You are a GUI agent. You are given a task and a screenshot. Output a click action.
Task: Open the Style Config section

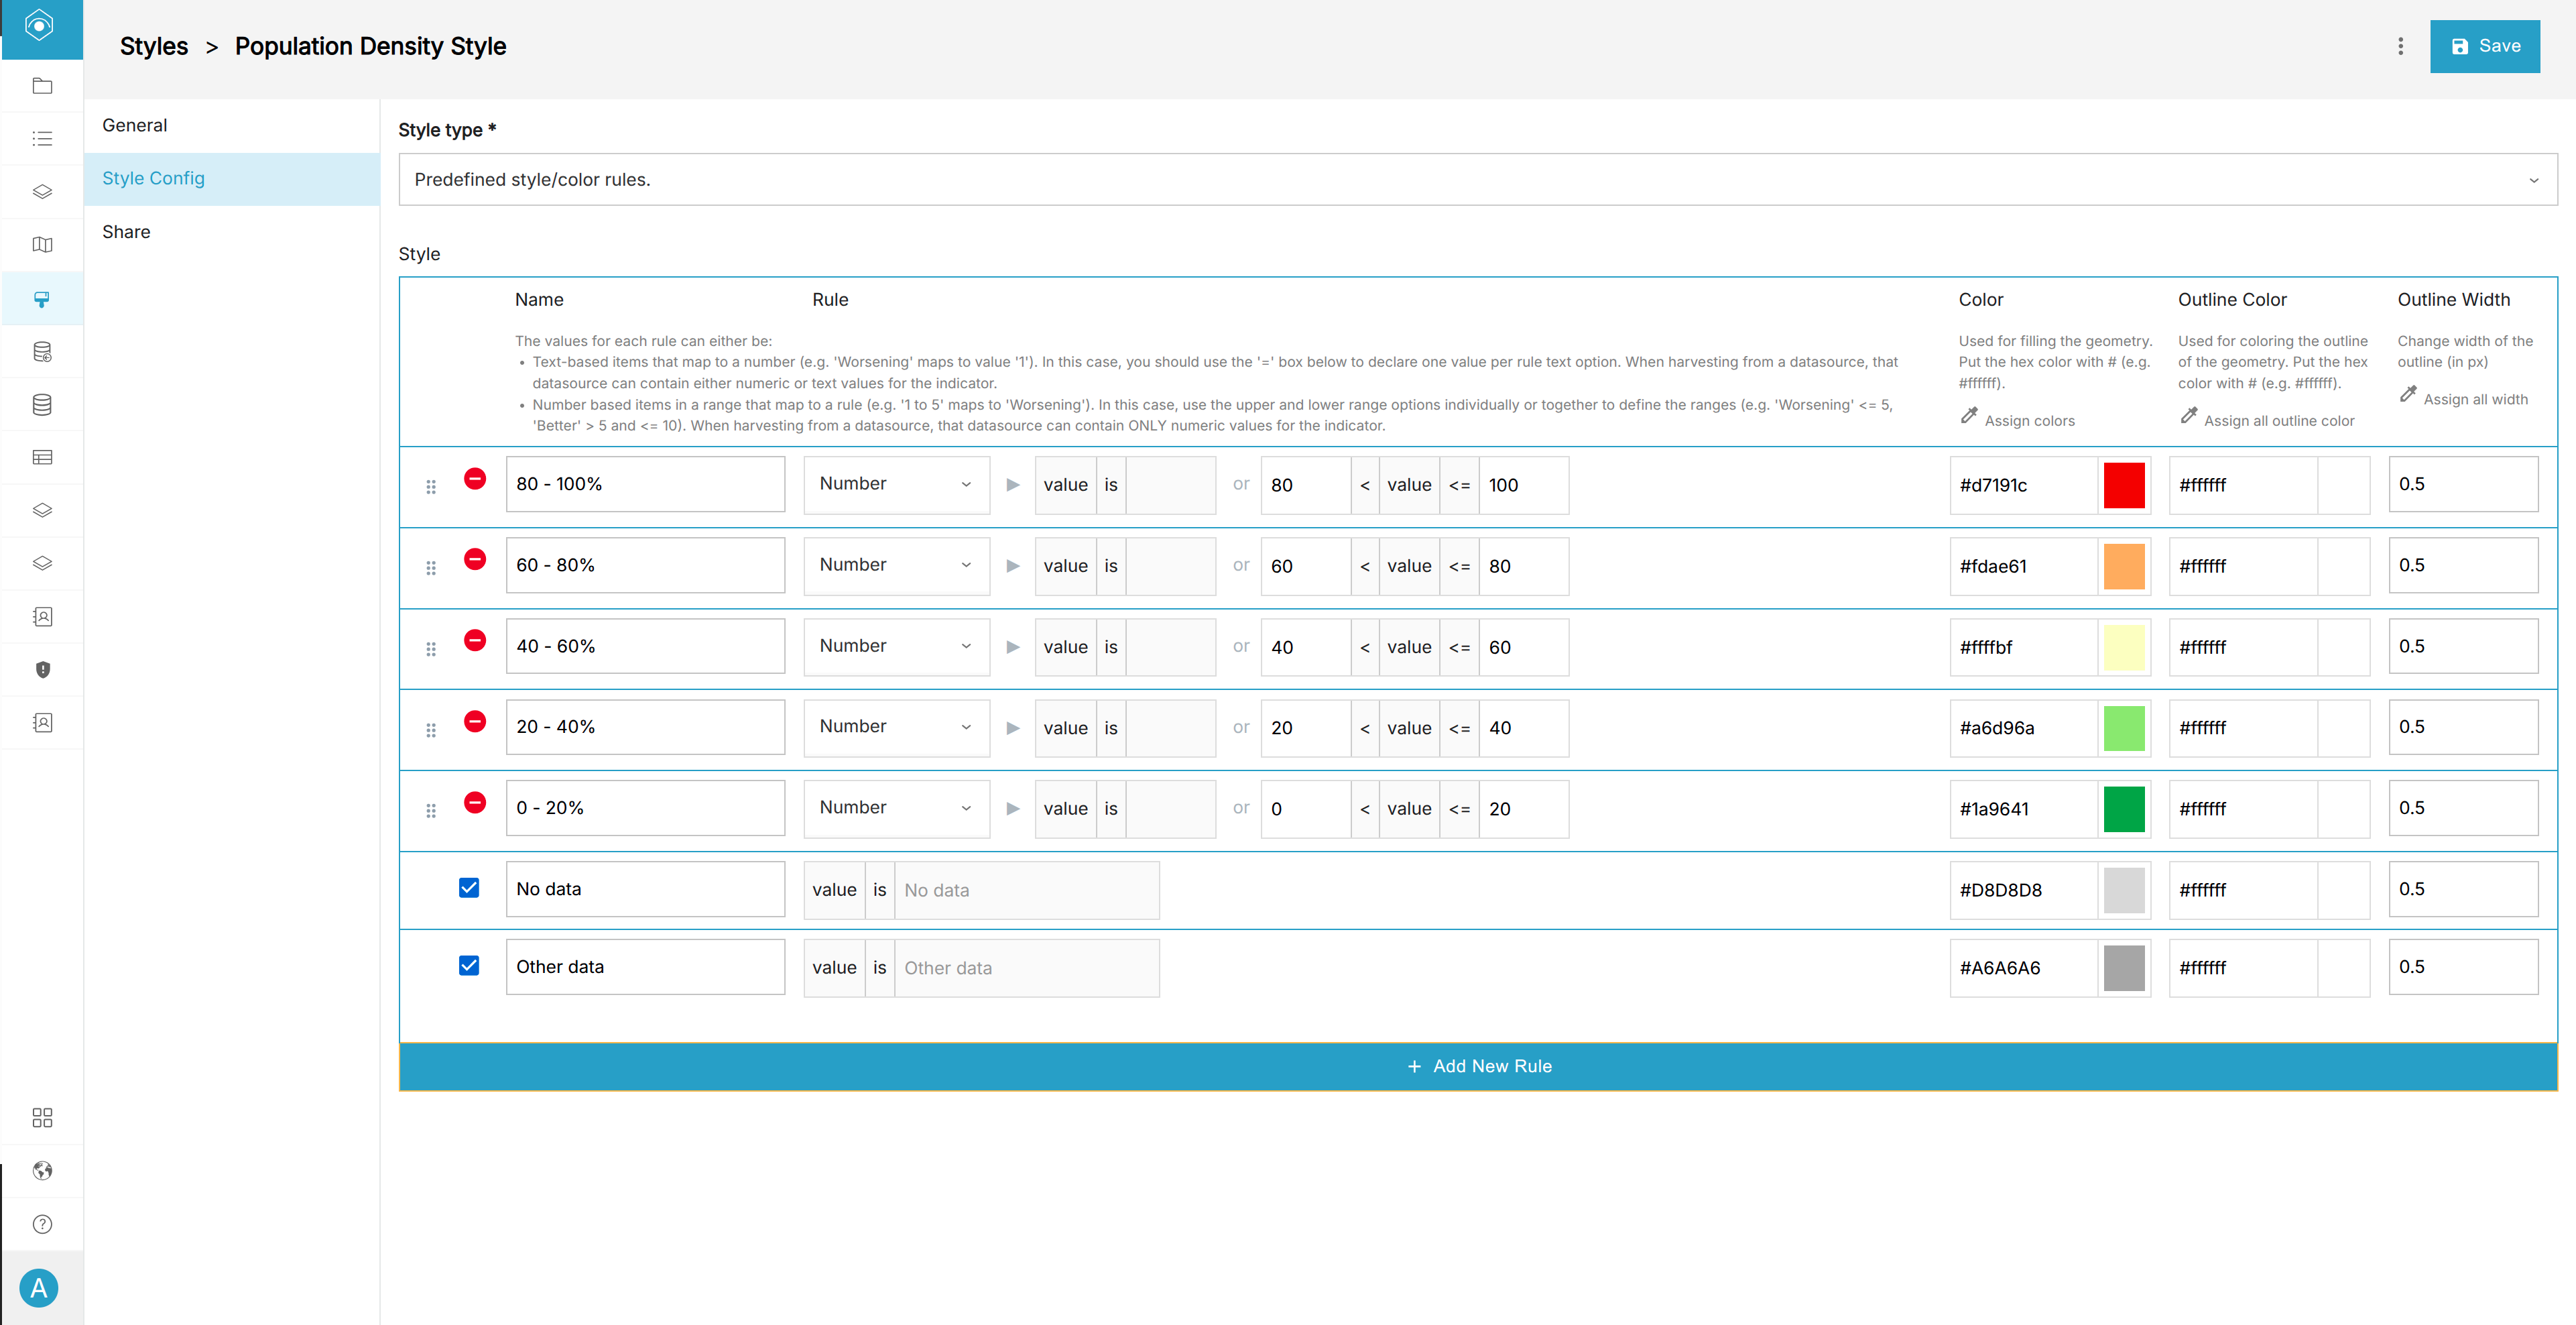(232, 179)
